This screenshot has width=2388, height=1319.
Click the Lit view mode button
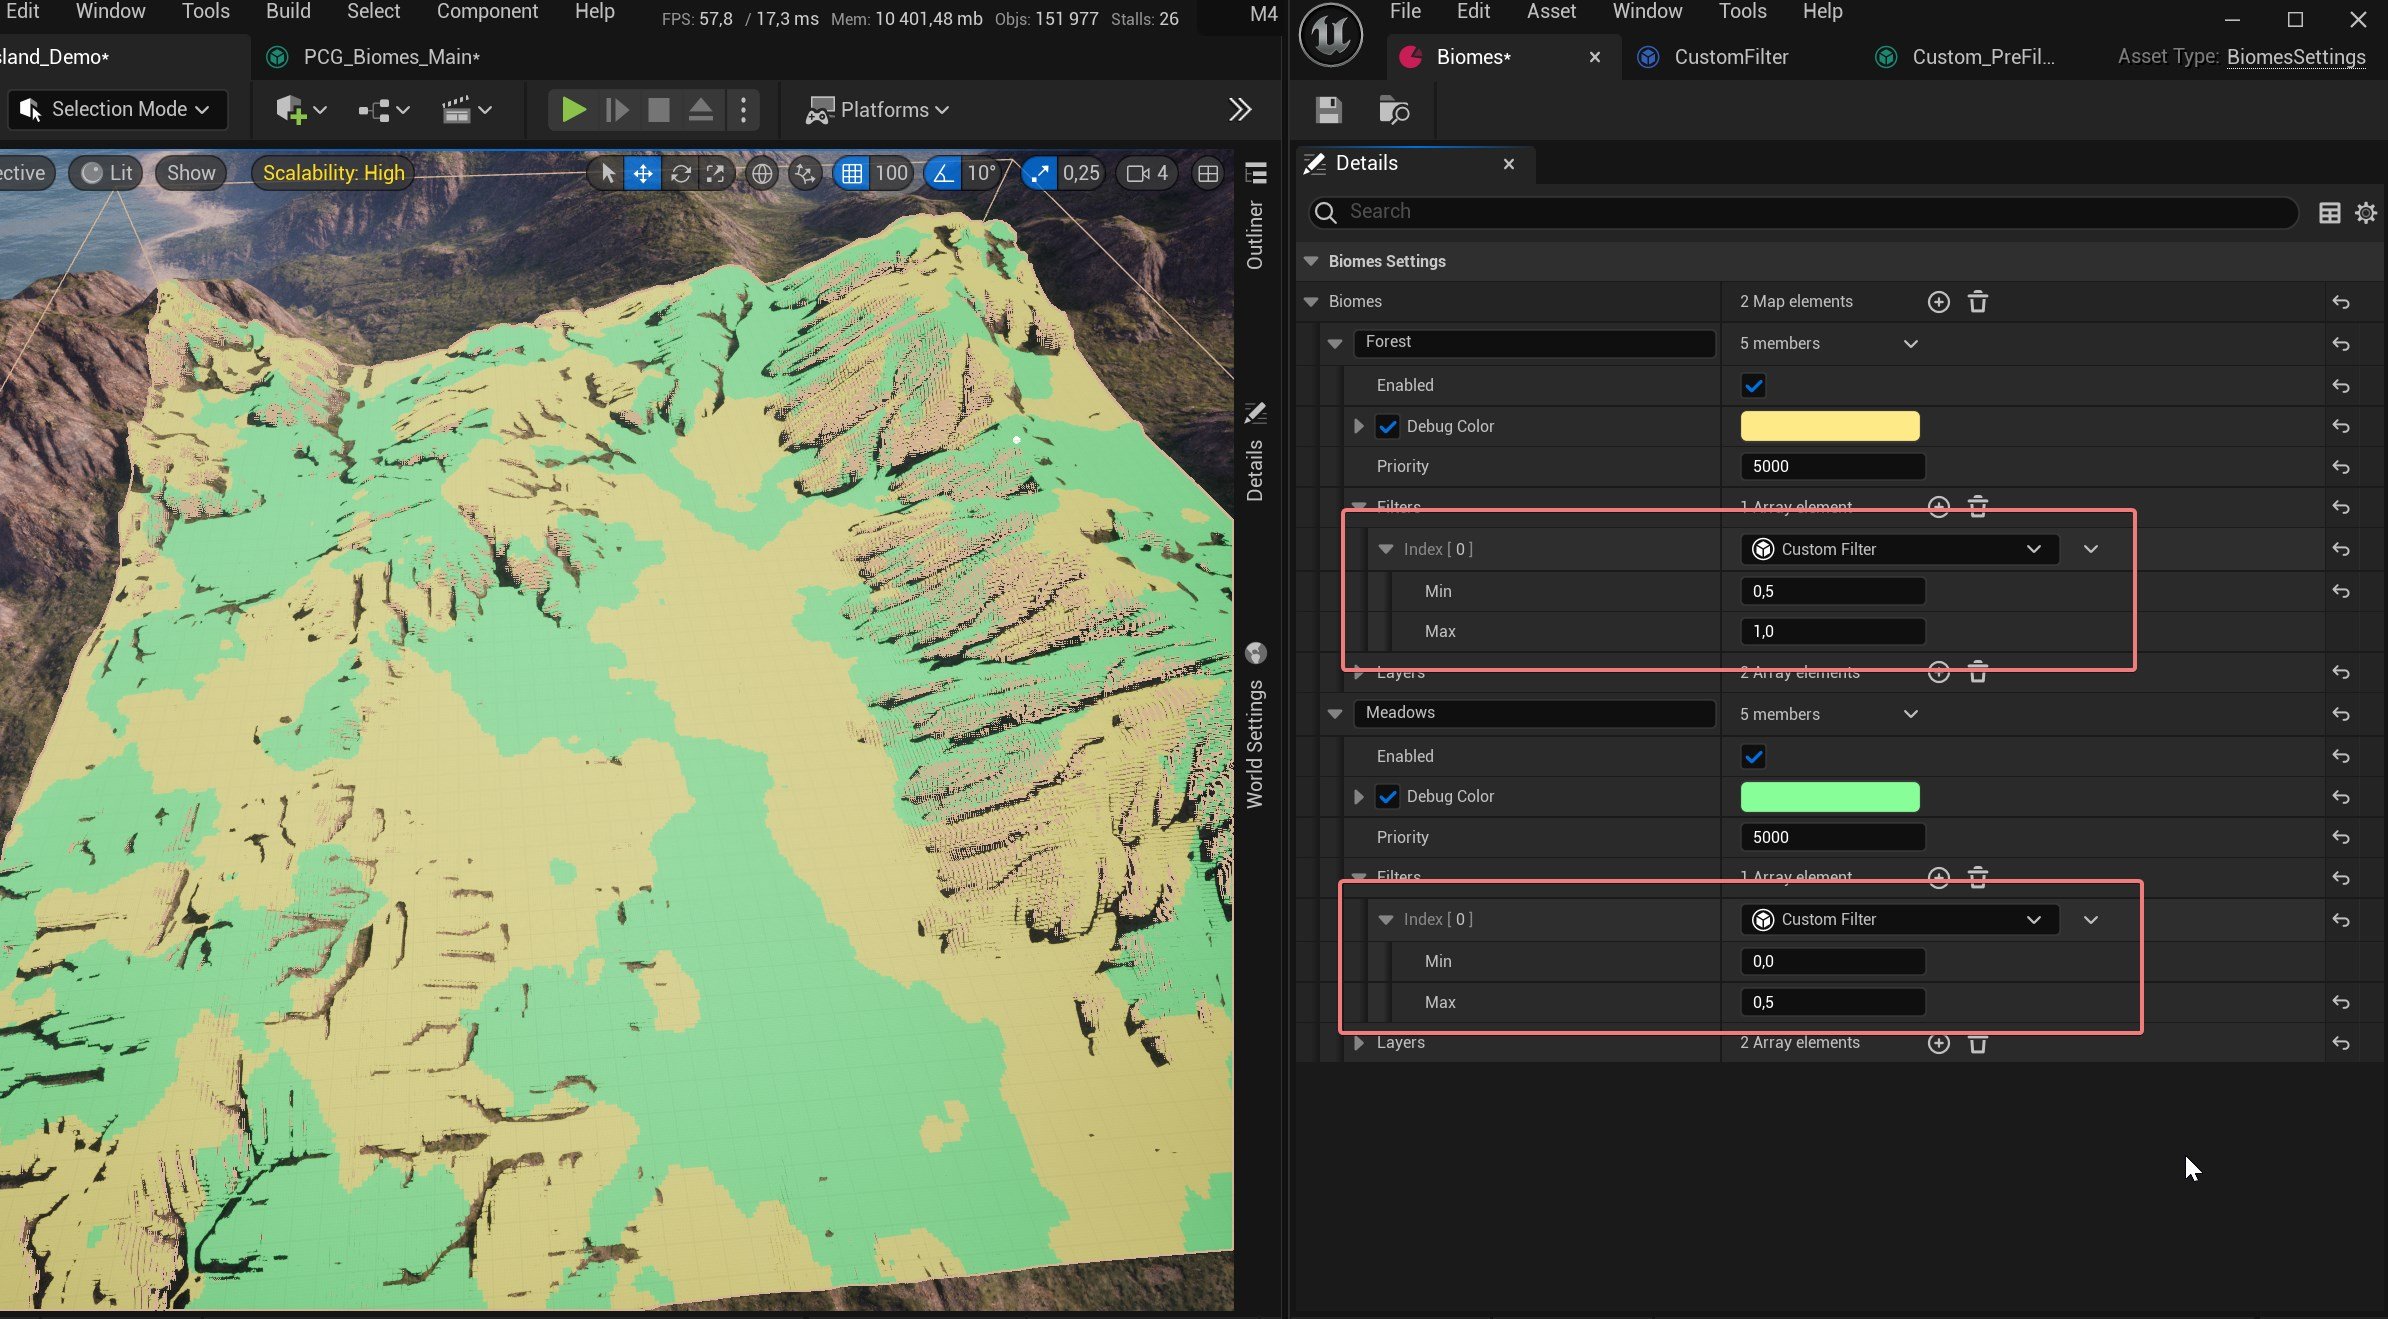106,173
